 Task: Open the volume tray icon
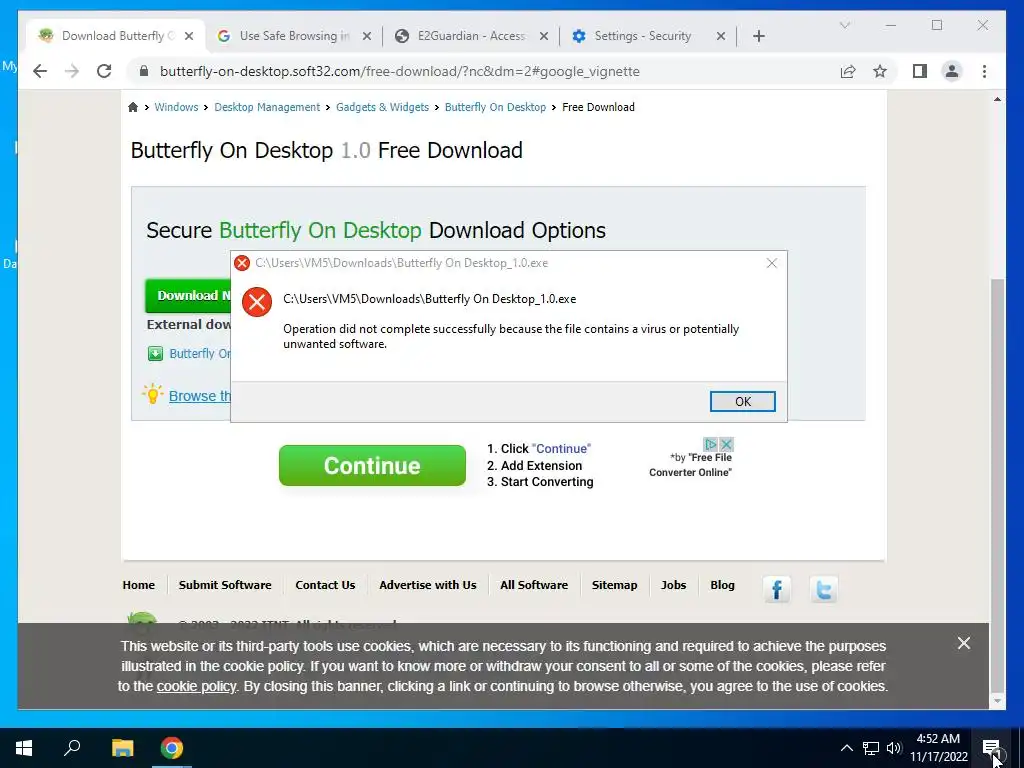pos(894,748)
